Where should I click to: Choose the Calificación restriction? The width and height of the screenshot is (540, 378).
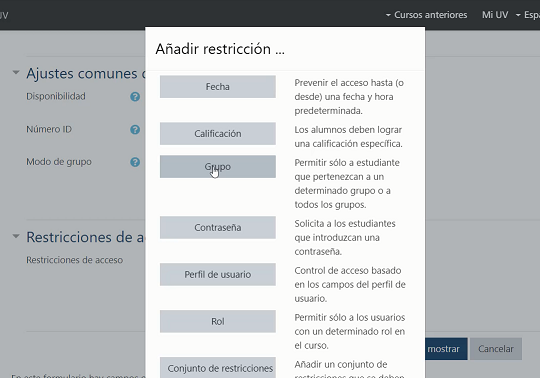pos(218,134)
